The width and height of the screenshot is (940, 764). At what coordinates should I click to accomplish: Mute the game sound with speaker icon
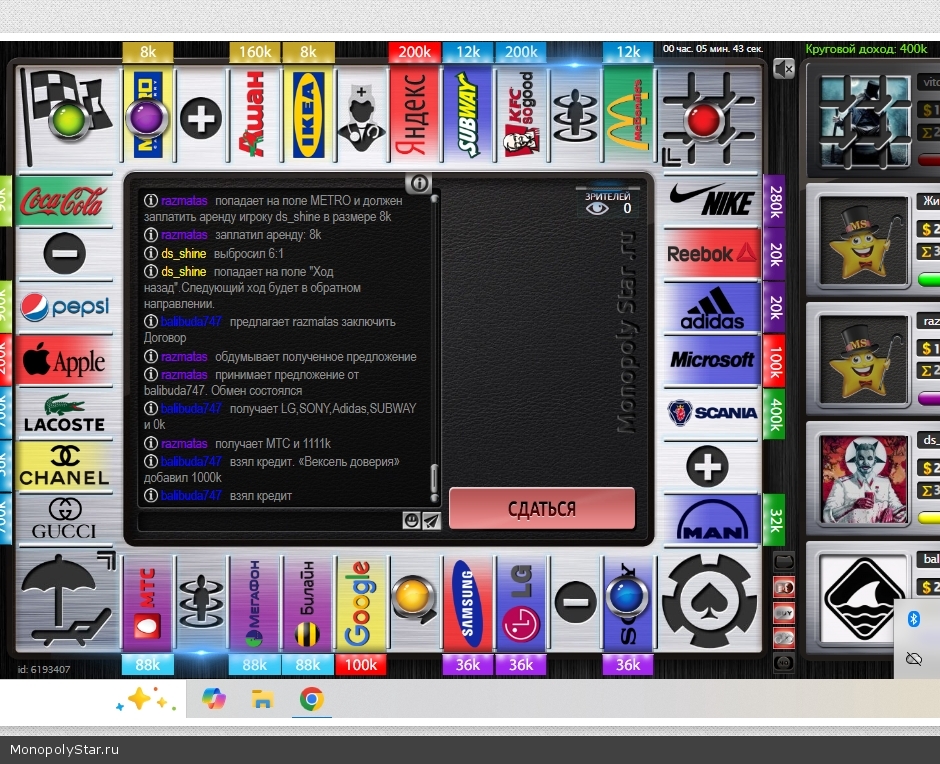[x=784, y=69]
